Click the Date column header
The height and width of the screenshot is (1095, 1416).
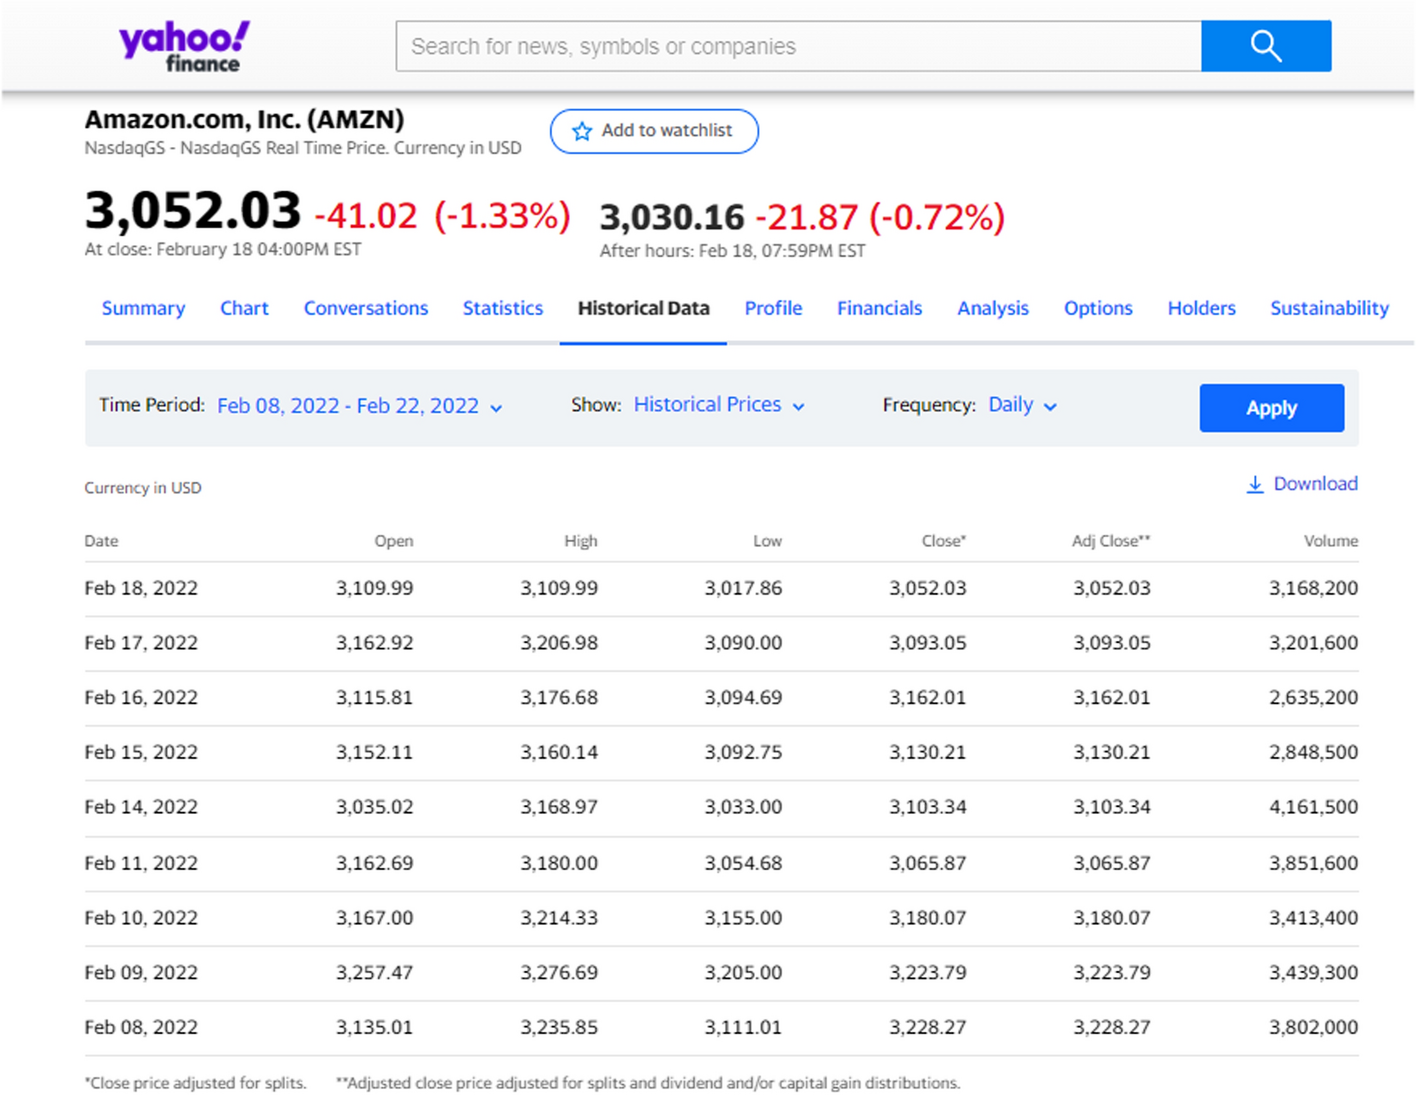pyautogui.click(x=101, y=541)
